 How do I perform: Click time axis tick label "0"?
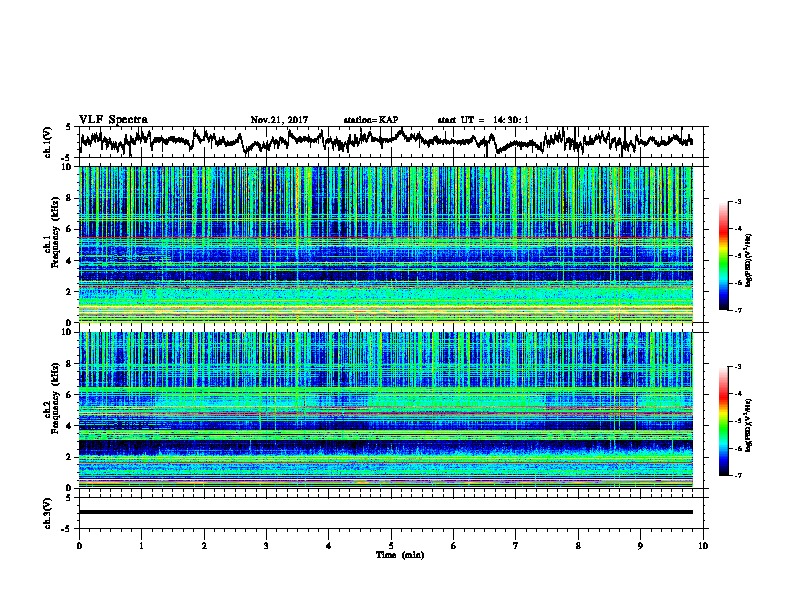click(79, 546)
